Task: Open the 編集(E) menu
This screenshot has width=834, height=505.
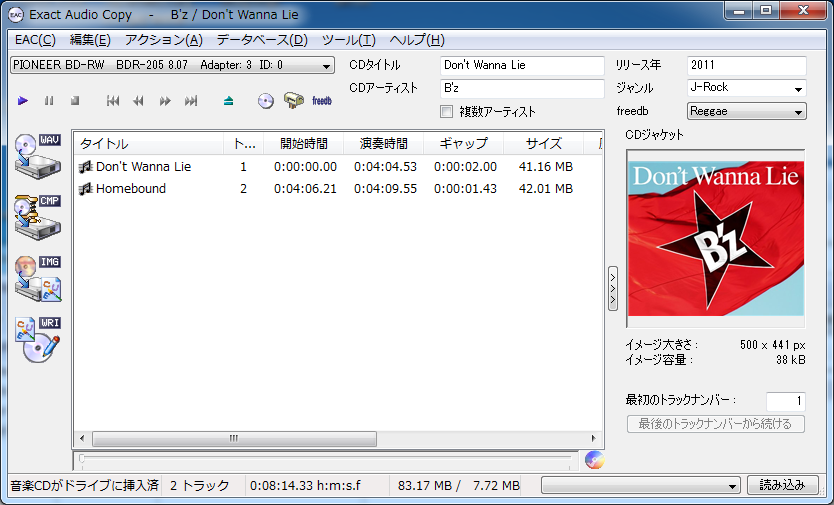Action: pyautogui.click(x=90, y=40)
